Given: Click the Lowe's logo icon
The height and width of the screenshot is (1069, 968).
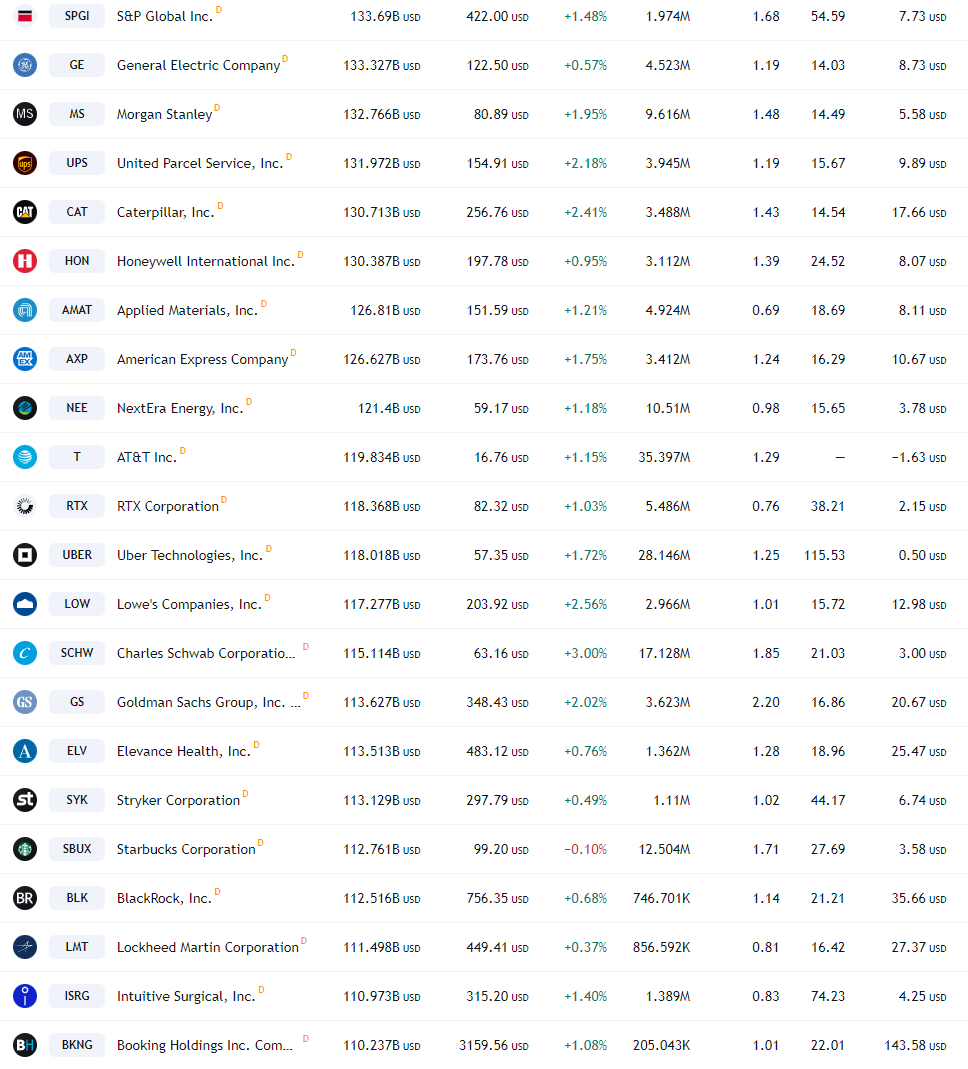Looking at the screenshot, I should [x=25, y=604].
